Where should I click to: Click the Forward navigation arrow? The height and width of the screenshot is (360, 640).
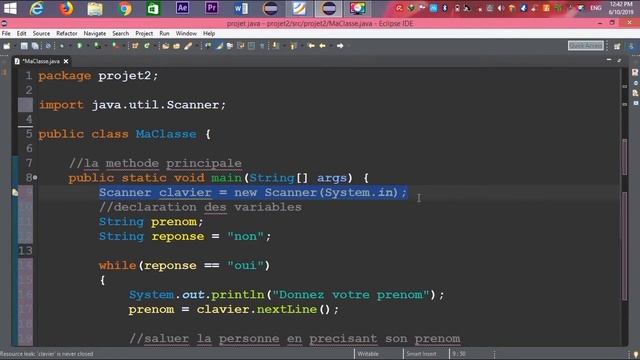point(340,46)
